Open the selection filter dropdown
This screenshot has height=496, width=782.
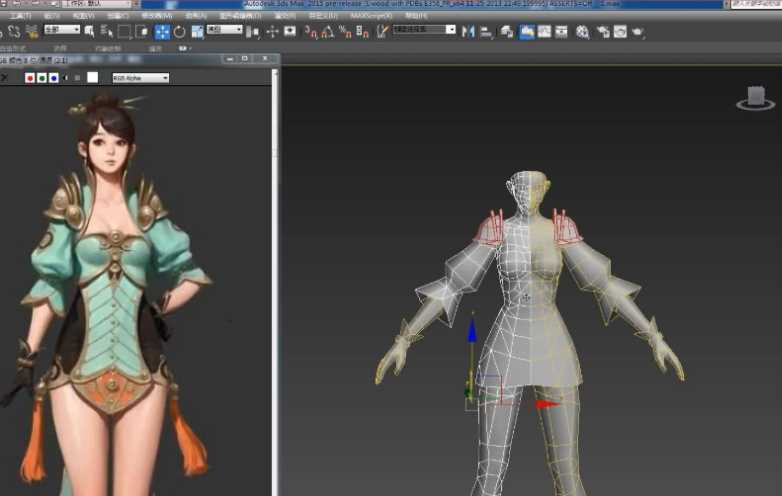tap(61, 30)
